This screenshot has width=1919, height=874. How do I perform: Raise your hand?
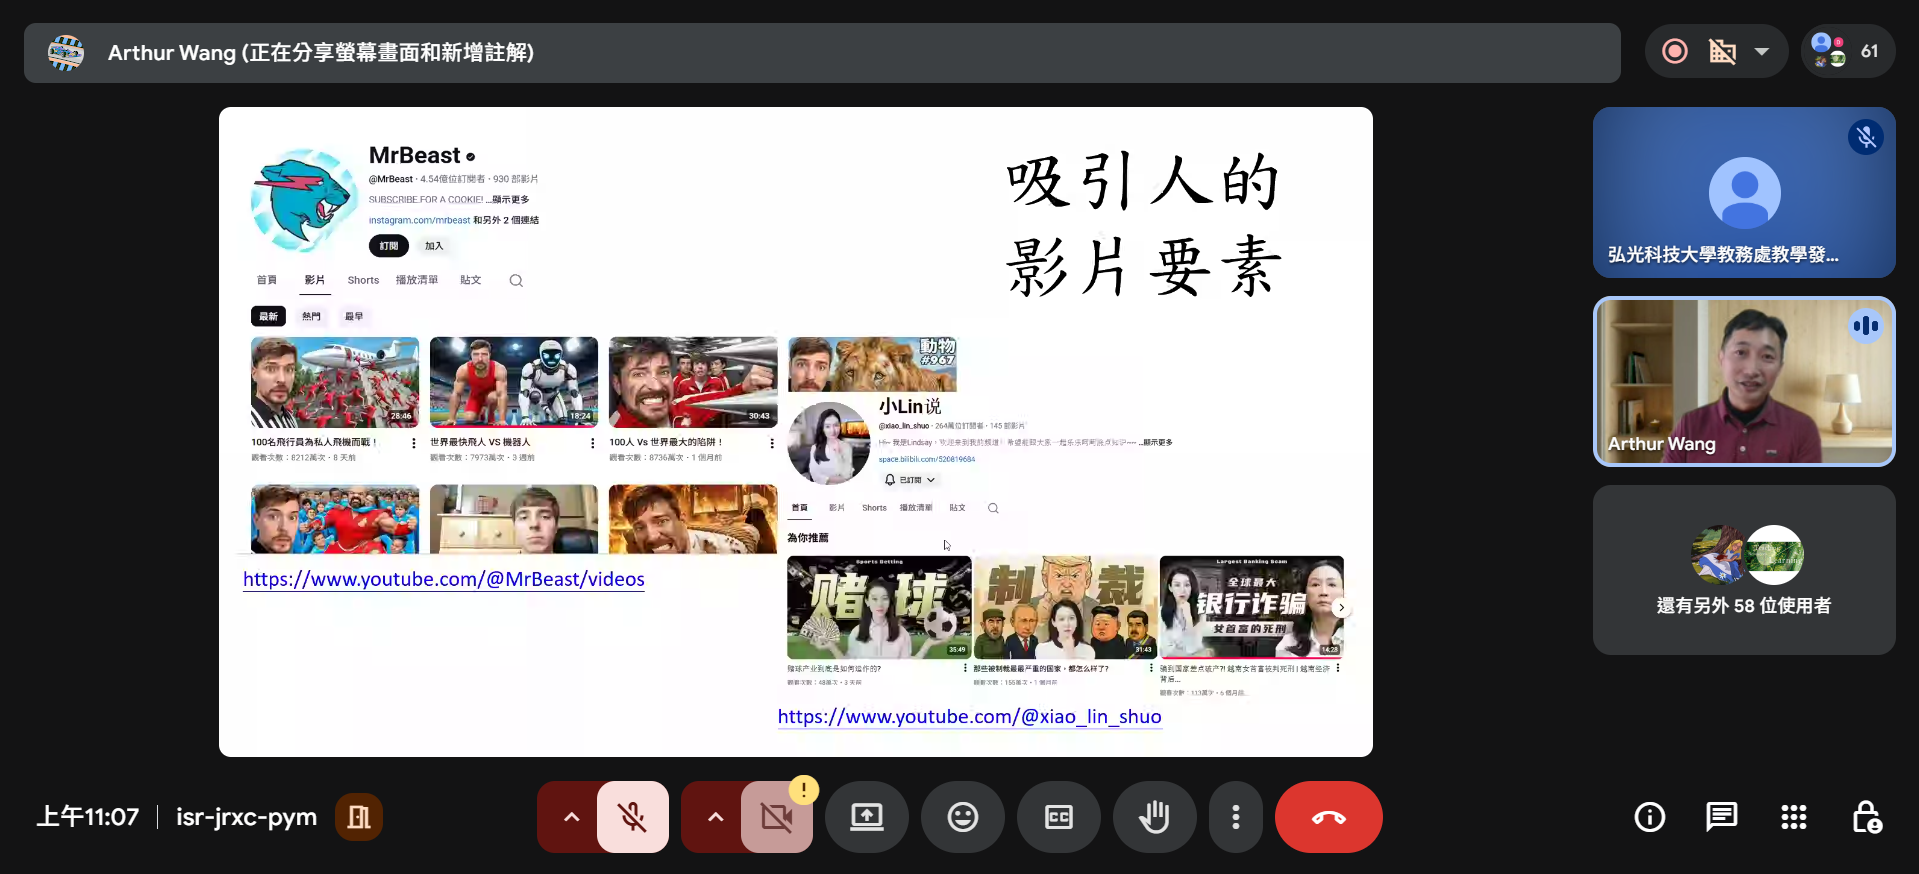[x=1154, y=817]
